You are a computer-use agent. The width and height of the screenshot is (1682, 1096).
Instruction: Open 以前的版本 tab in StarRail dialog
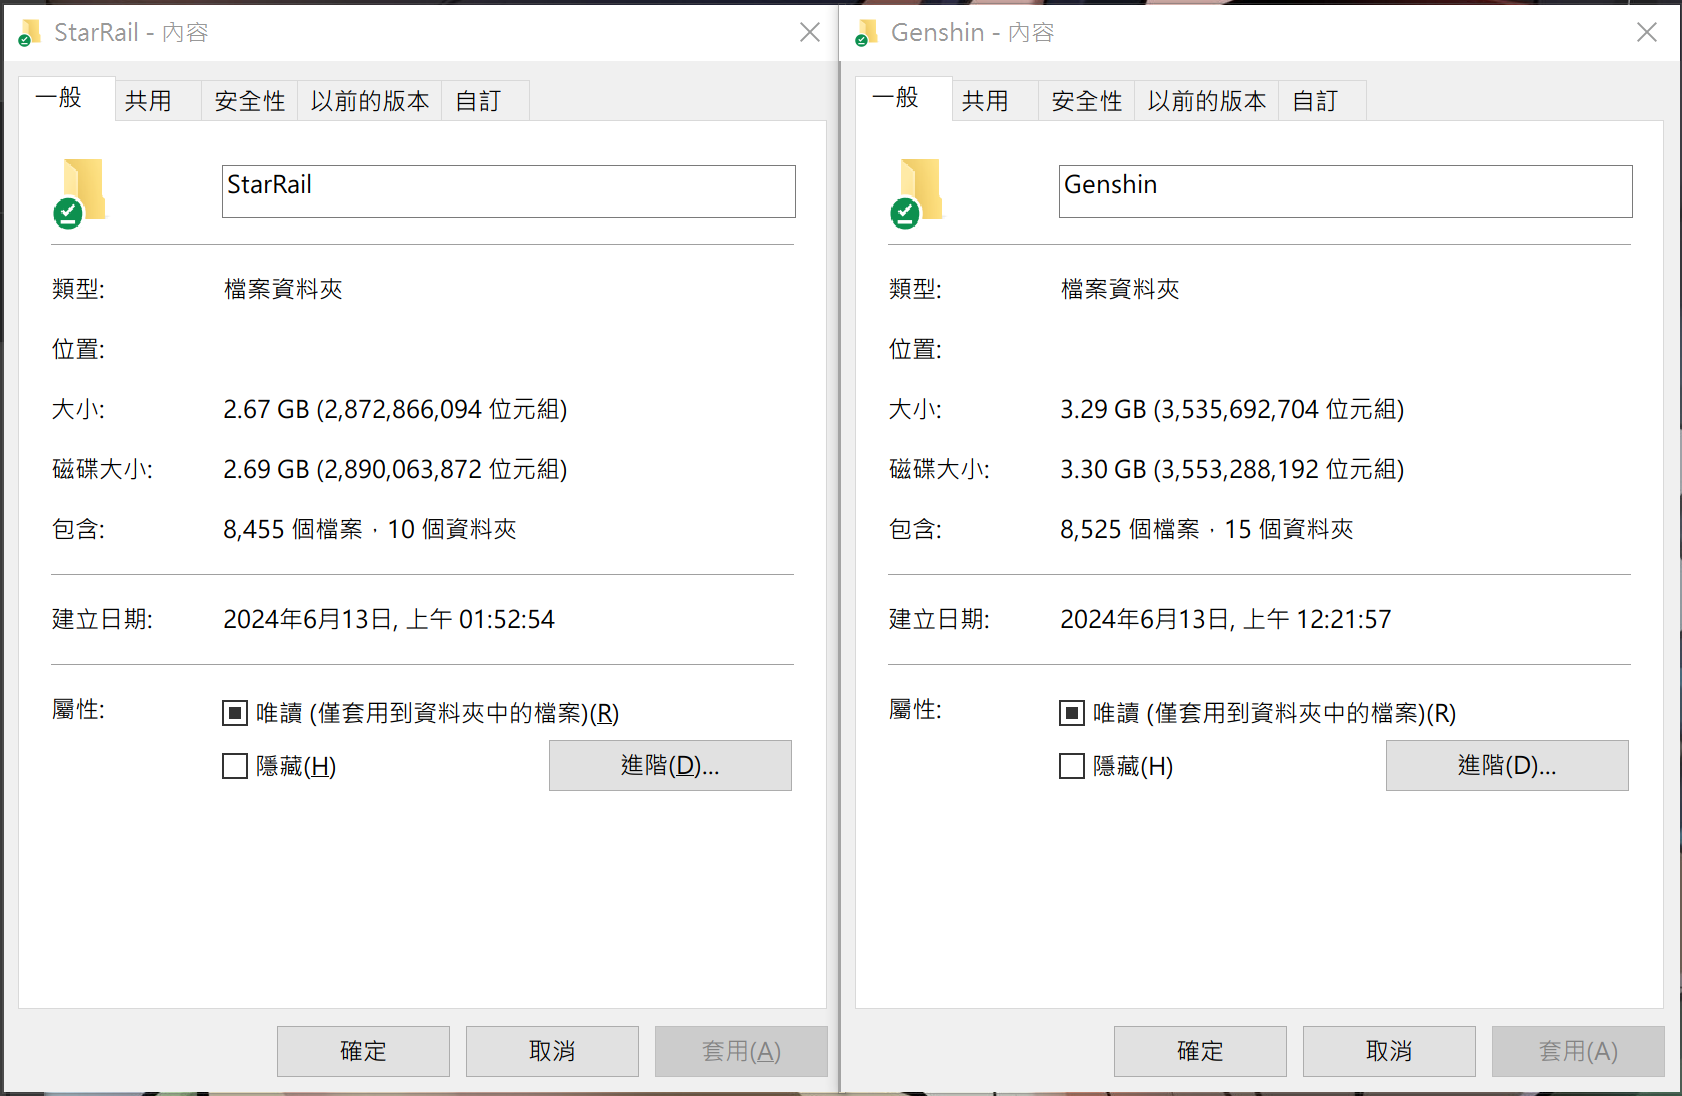[x=370, y=101]
